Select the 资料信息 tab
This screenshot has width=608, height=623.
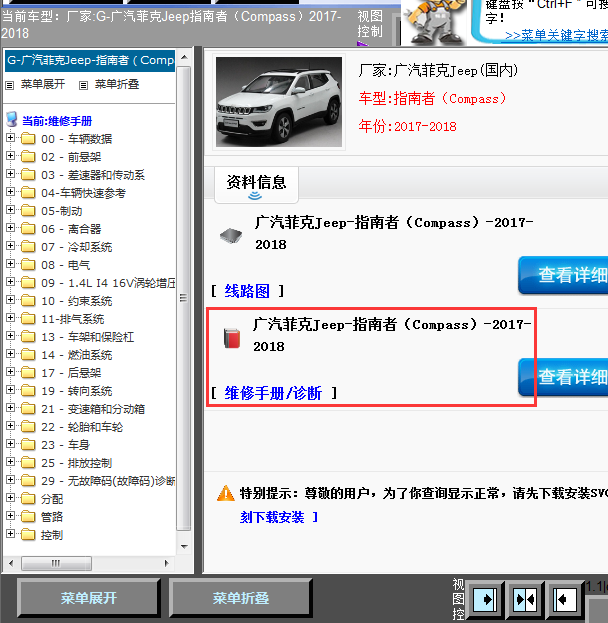[x=257, y=182]
